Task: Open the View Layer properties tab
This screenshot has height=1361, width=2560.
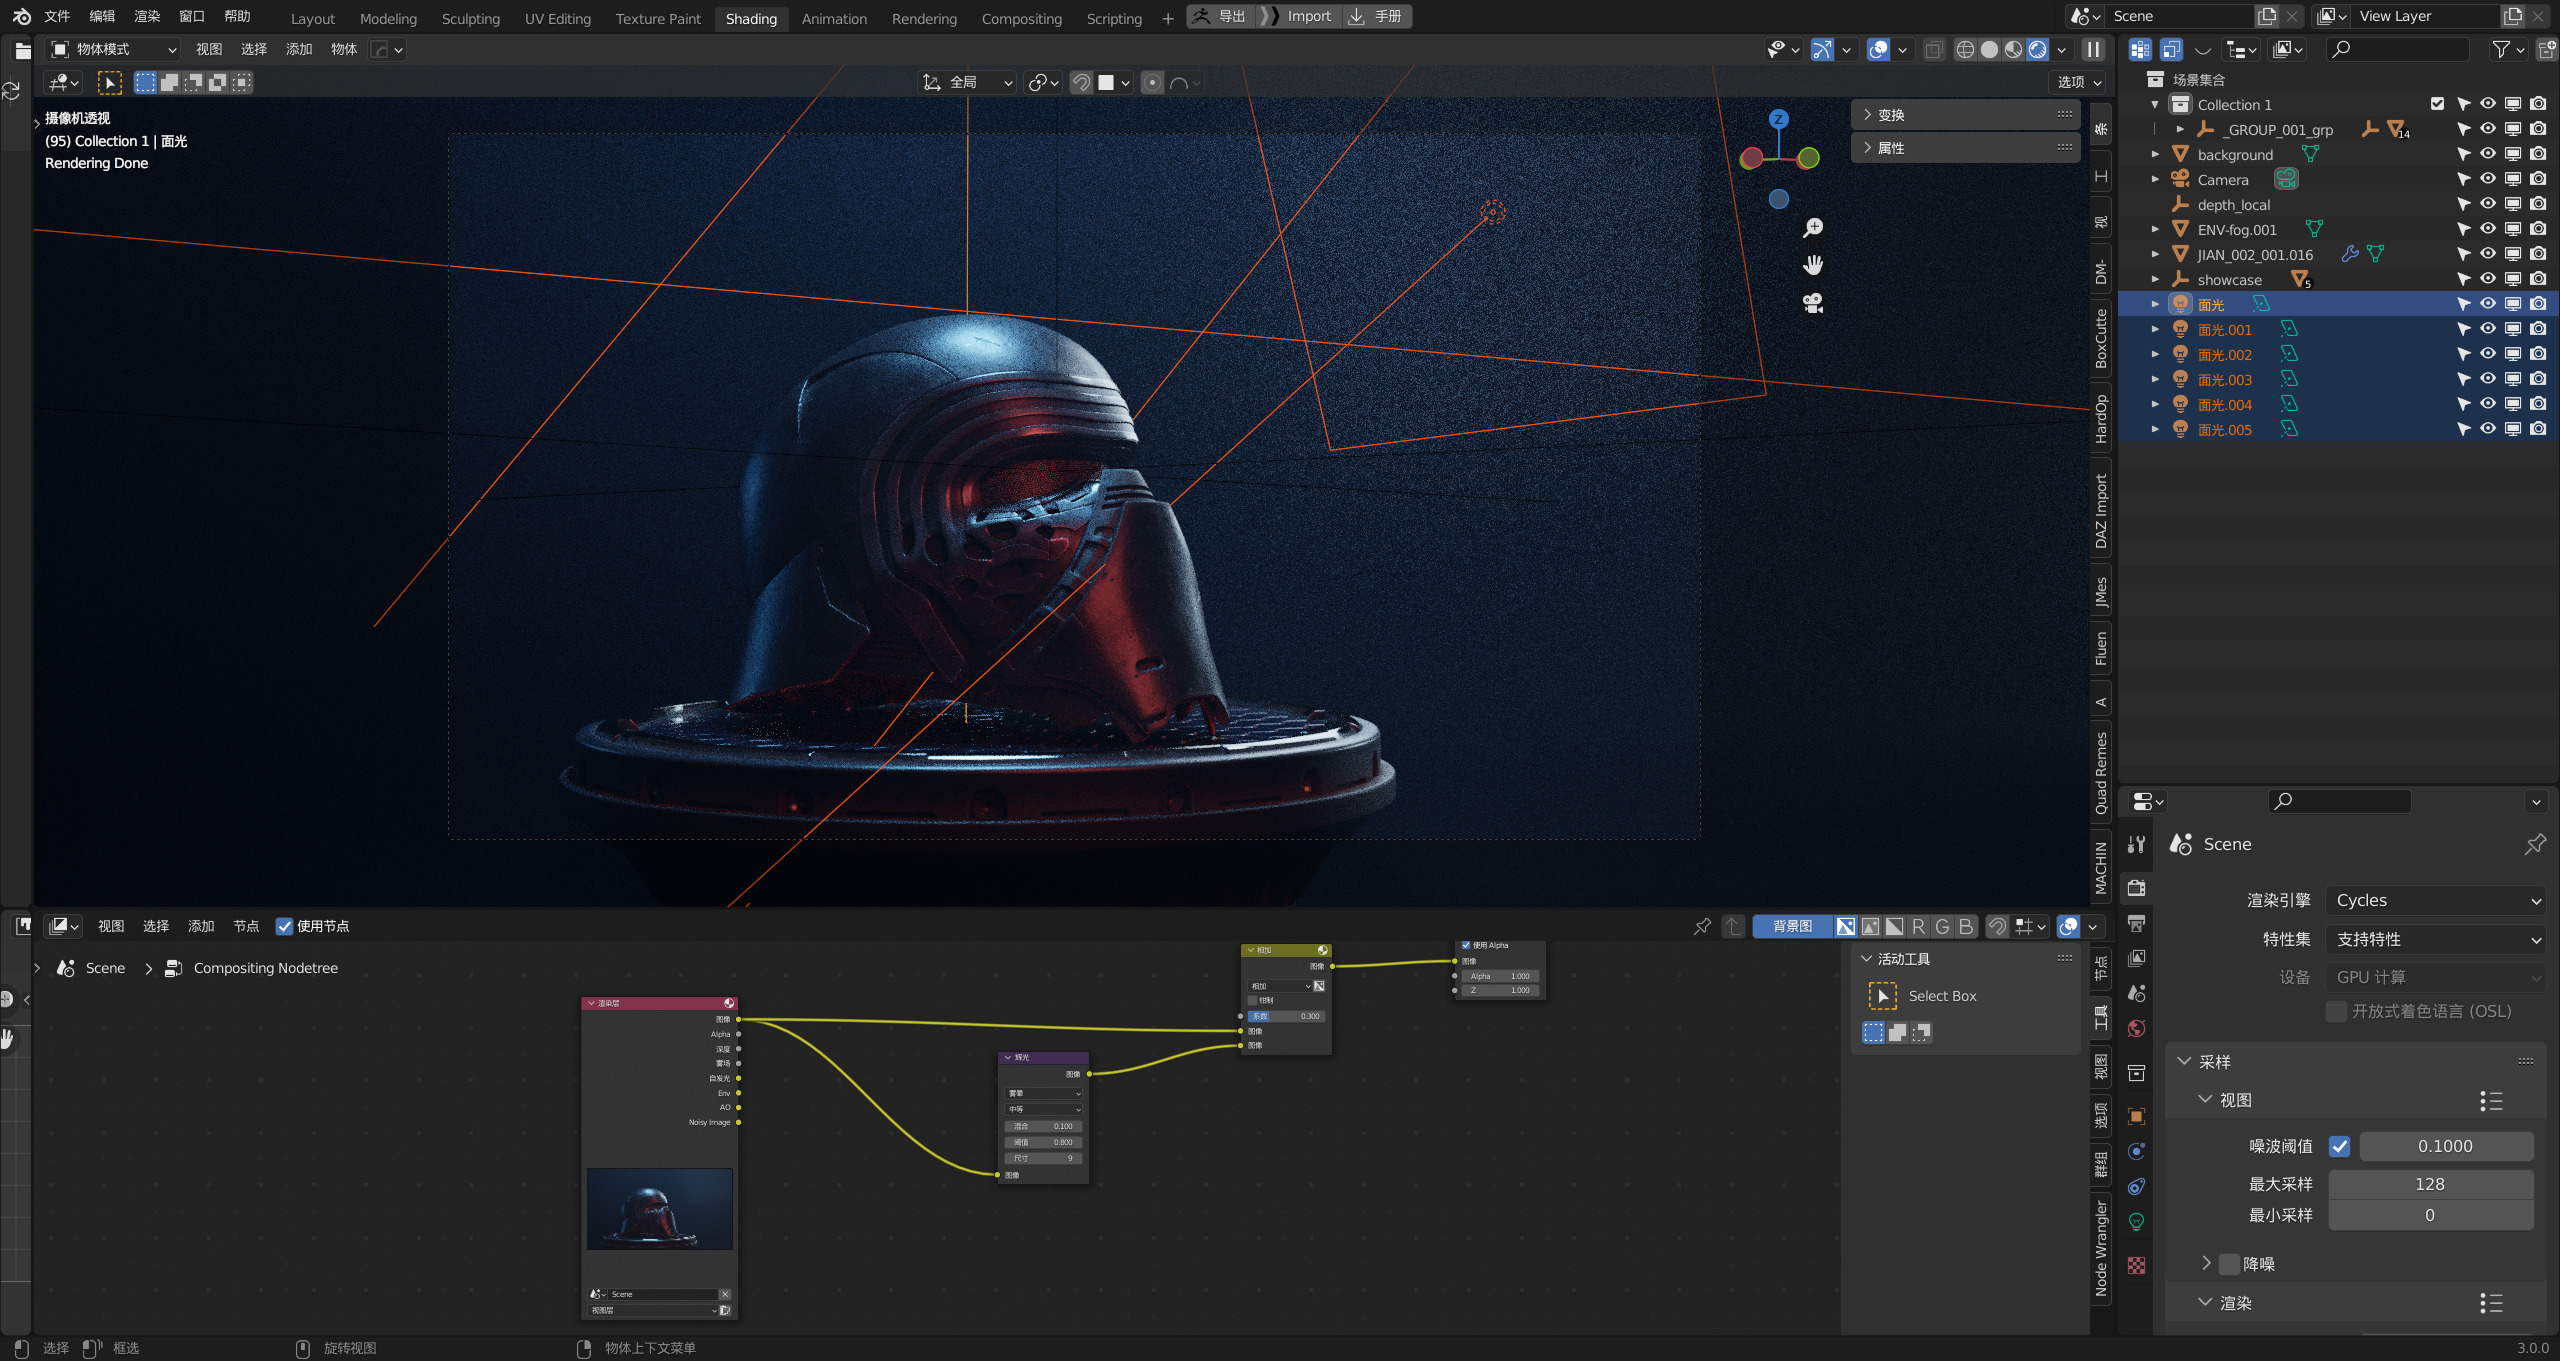Action: coord(2137,958)
